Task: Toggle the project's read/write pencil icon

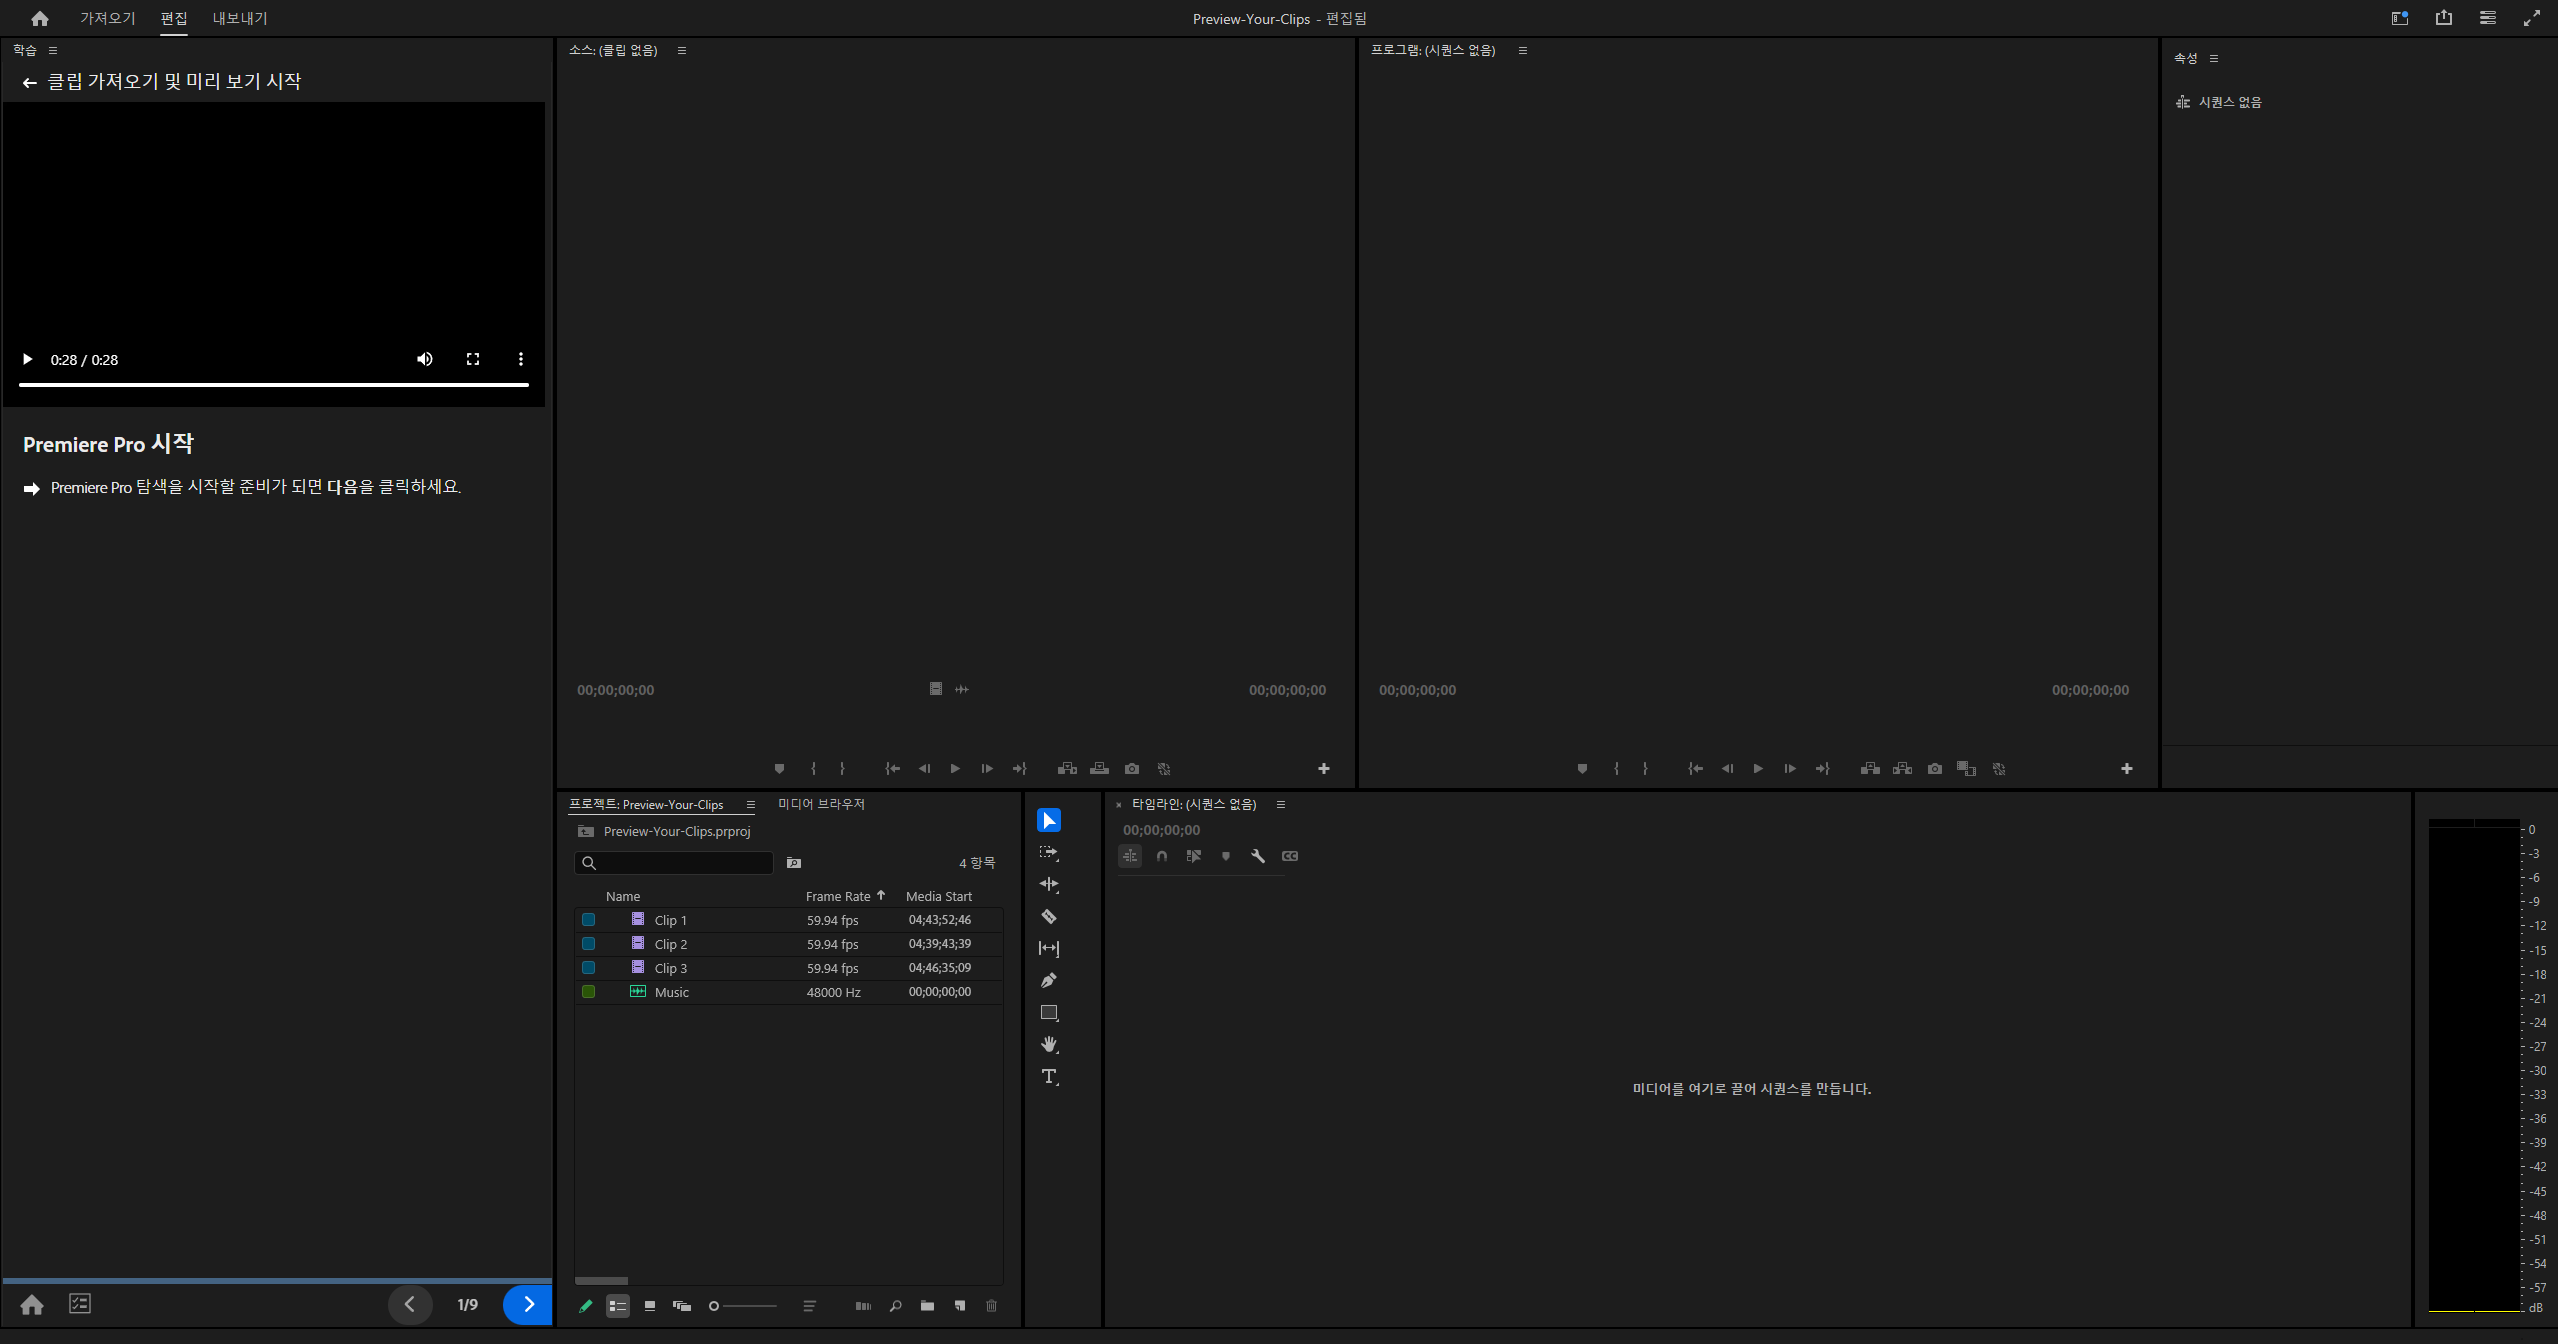Action: click(x=586, y=1305)
